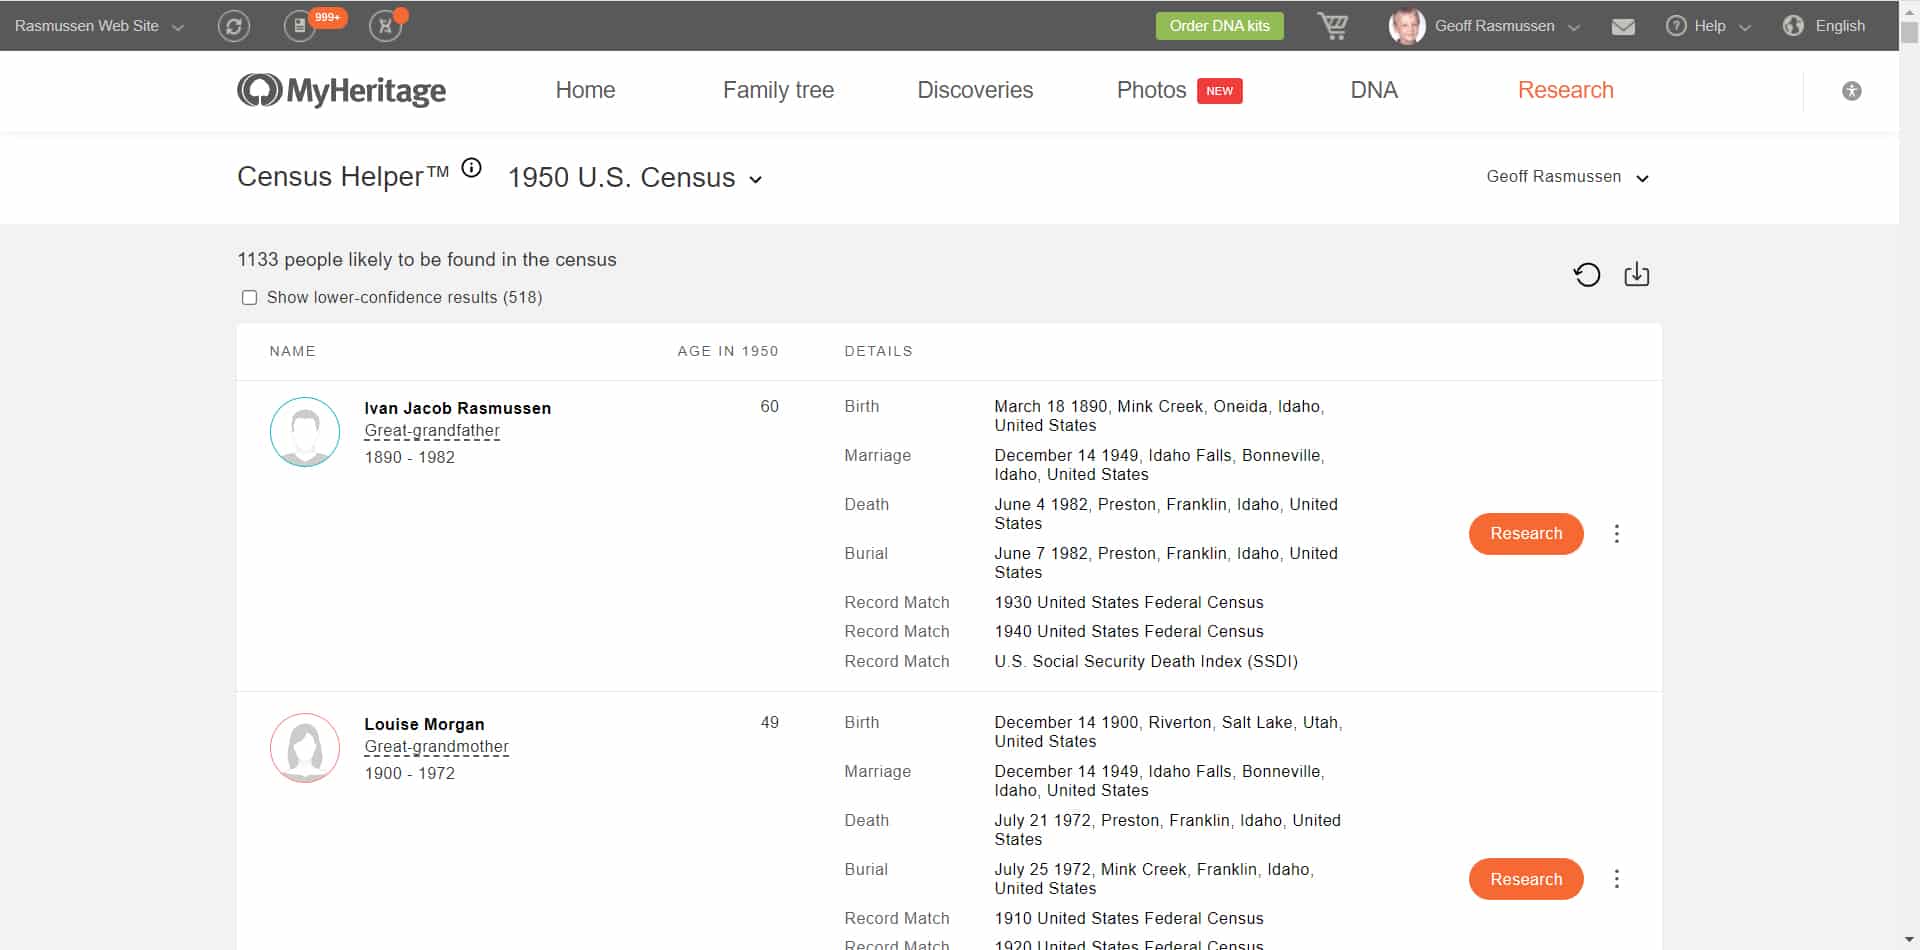1920x950 pixels.
Task: Open the English language selector
Action: [x=1840, y=26]
